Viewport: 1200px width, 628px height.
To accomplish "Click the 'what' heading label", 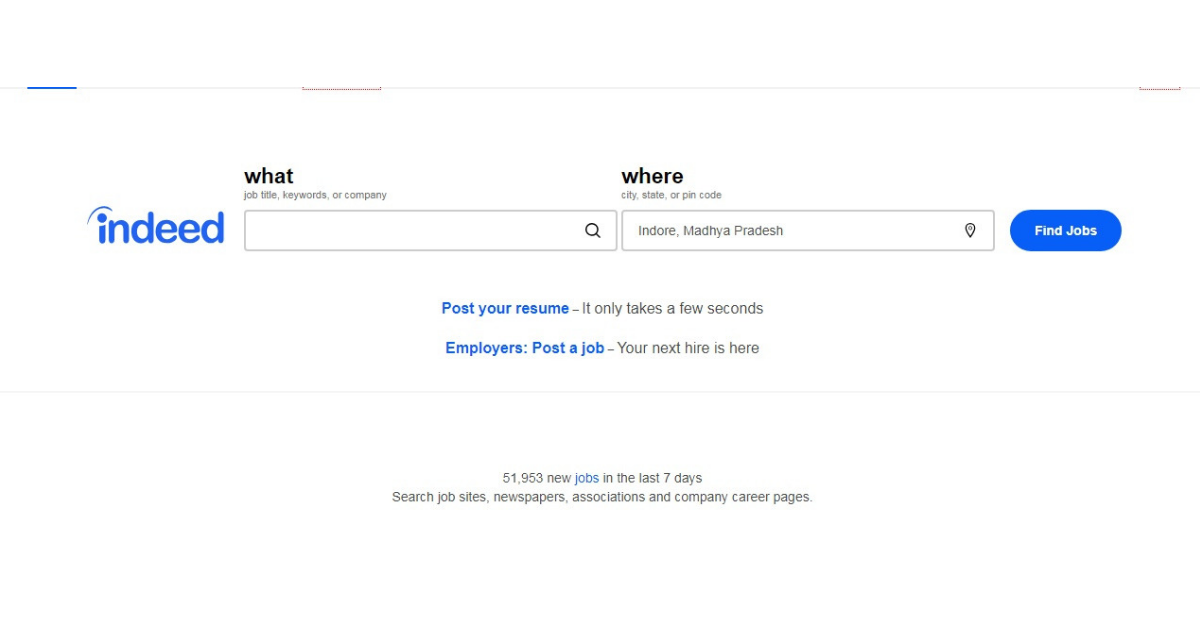I will coord(269,176).
